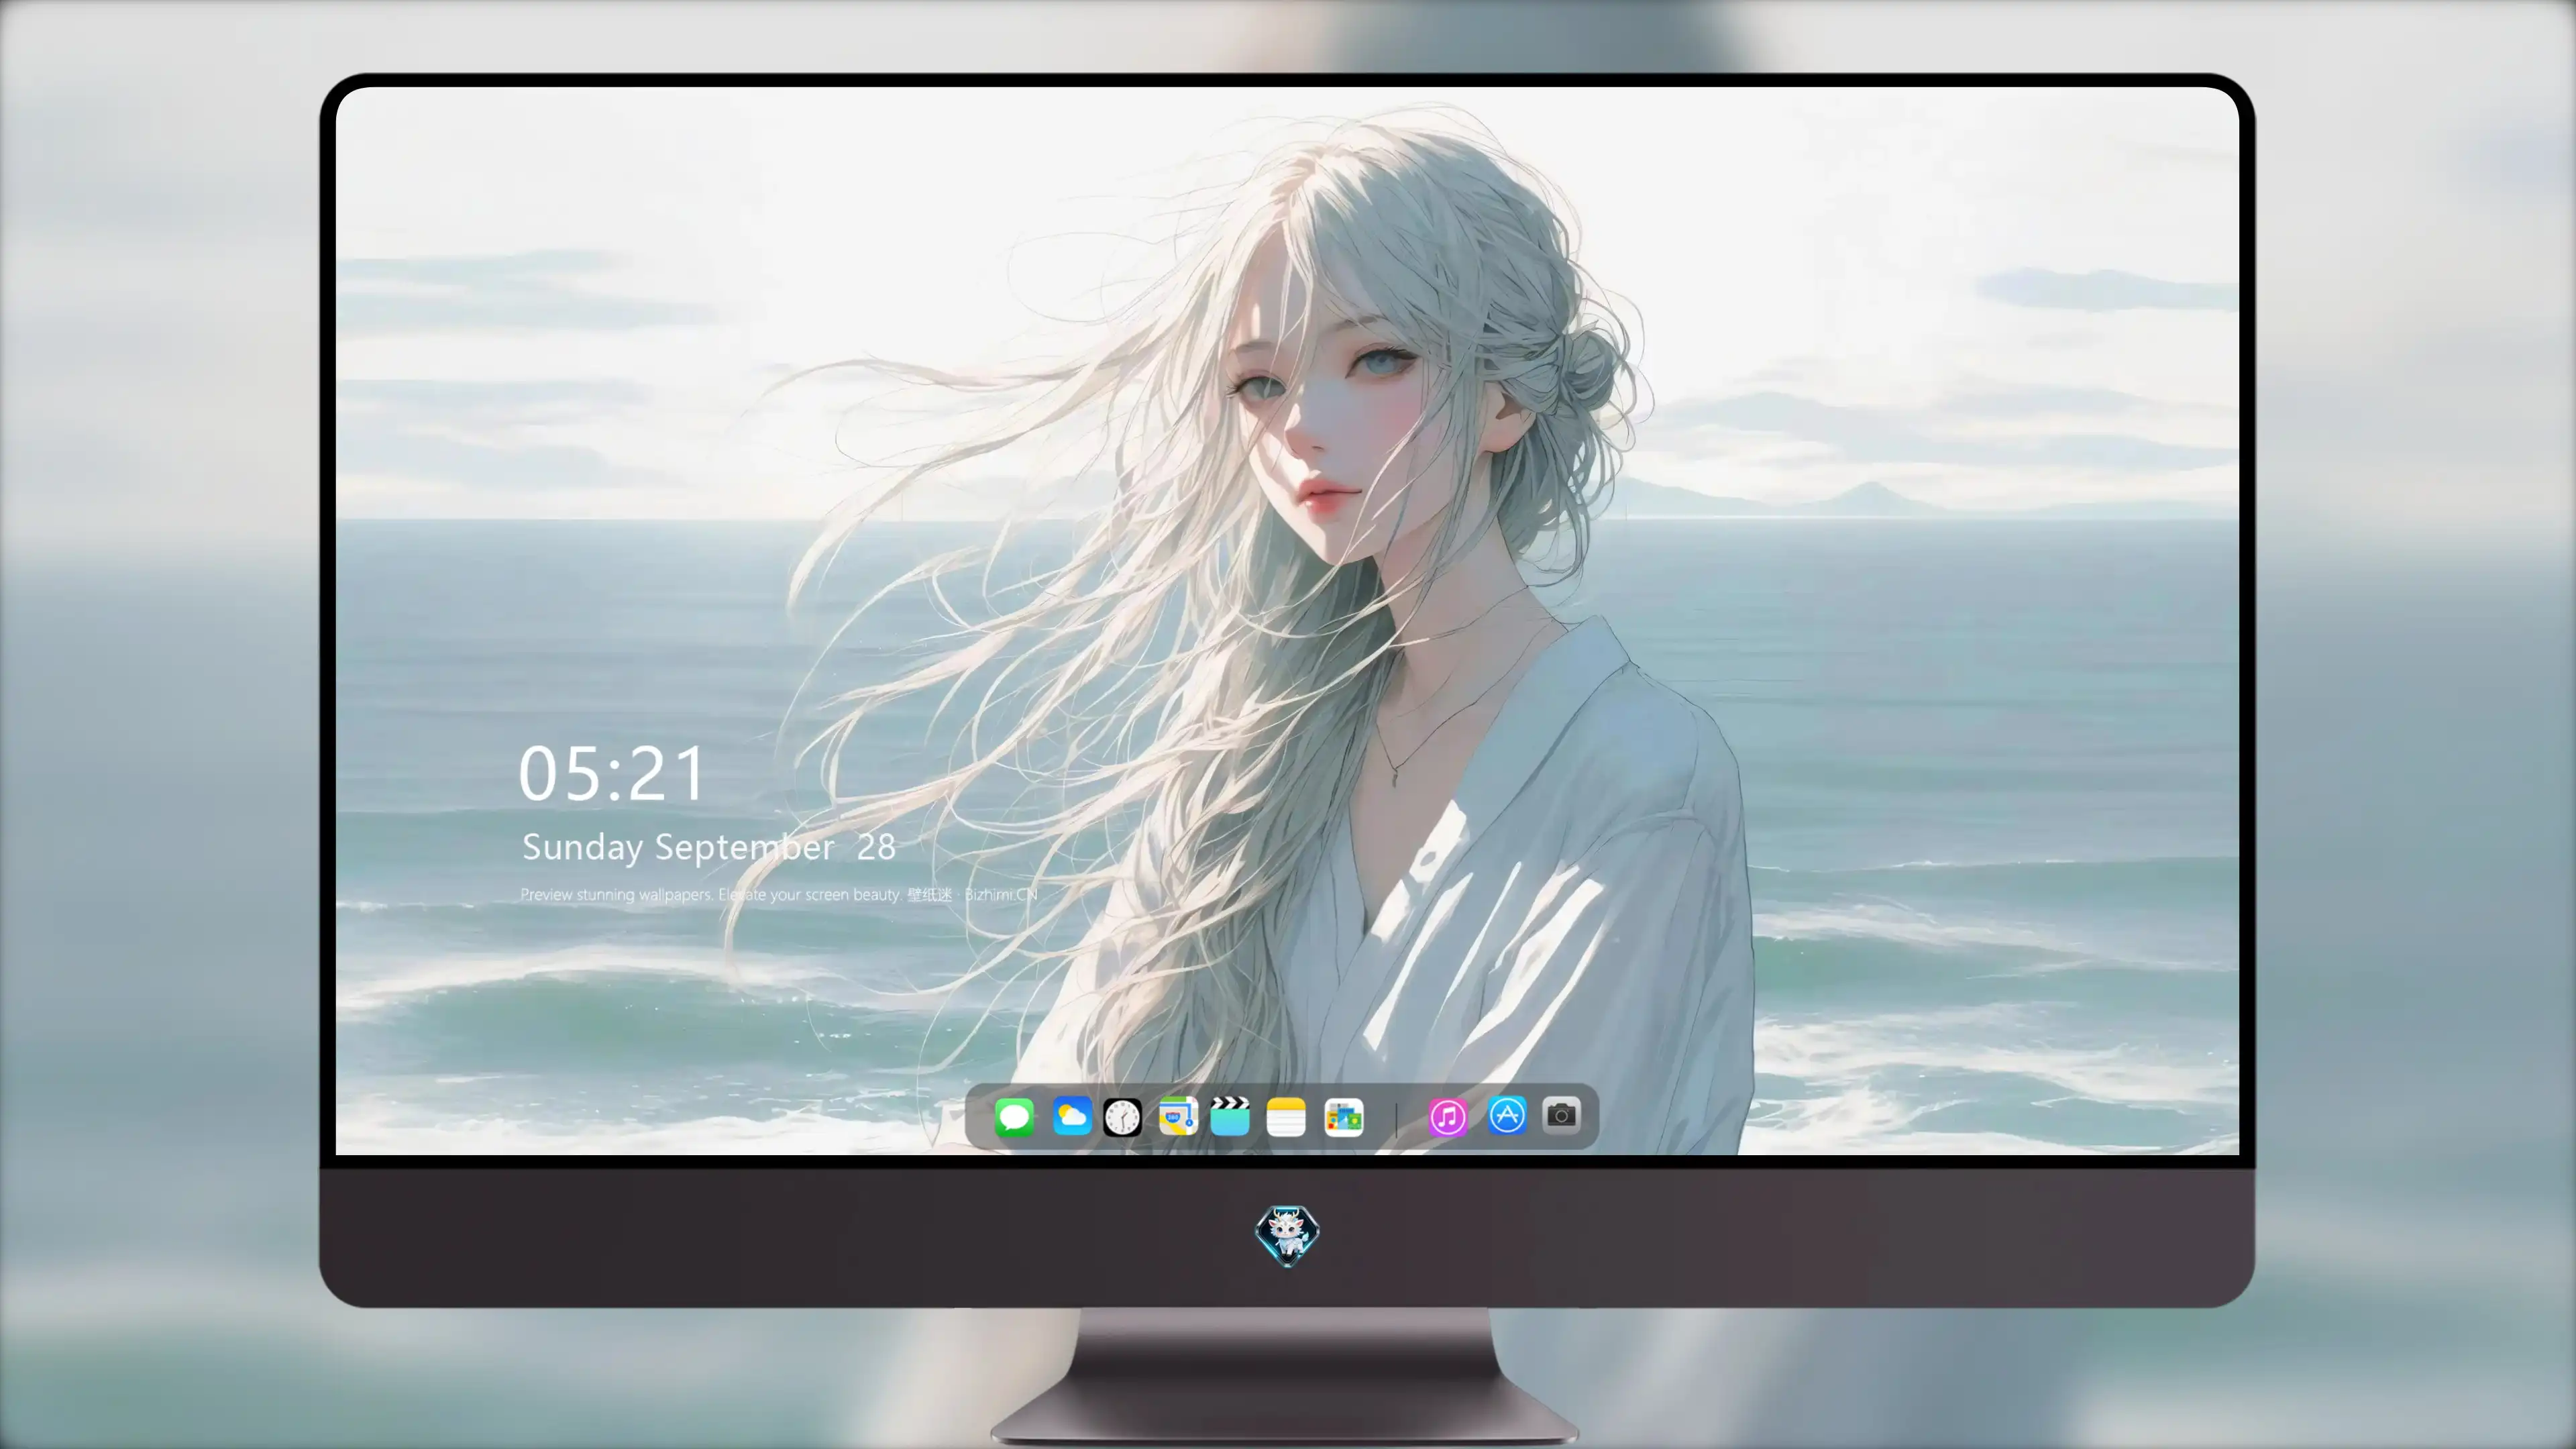This screenshot has height=1449, width=2576.
Task: Click the 05:21 clock display
Action: (x=611, y=774)
